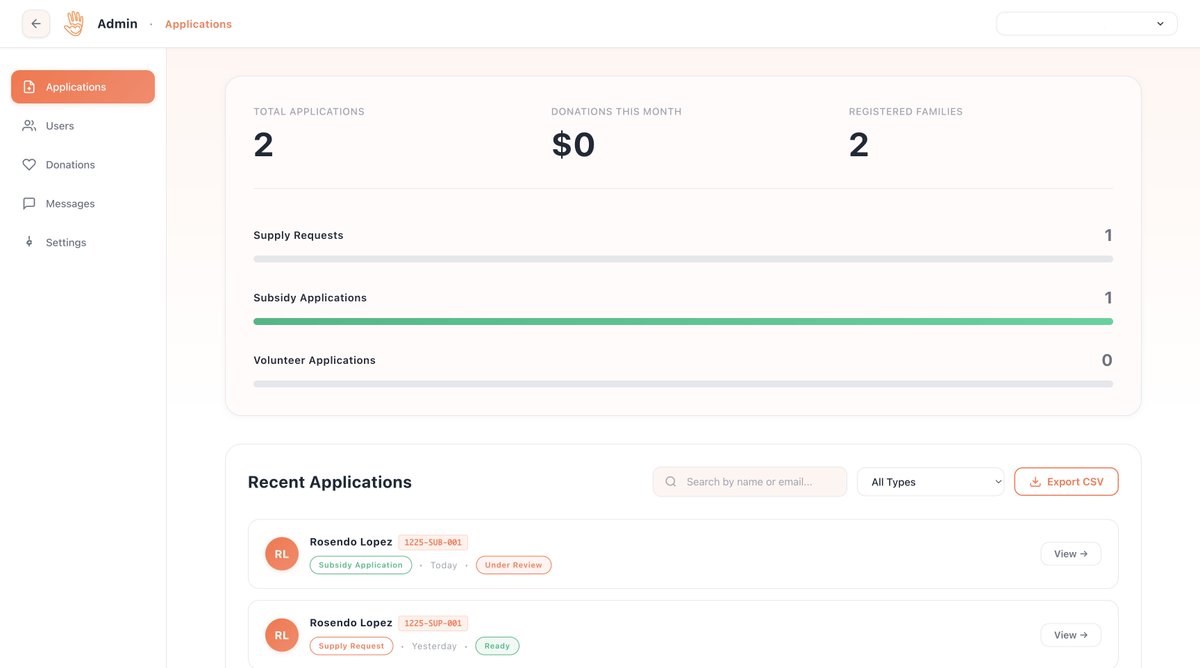1200x668 pixels.
Task: Click the Volunteer Applications progress bar
Action: [x=683, y=384]
